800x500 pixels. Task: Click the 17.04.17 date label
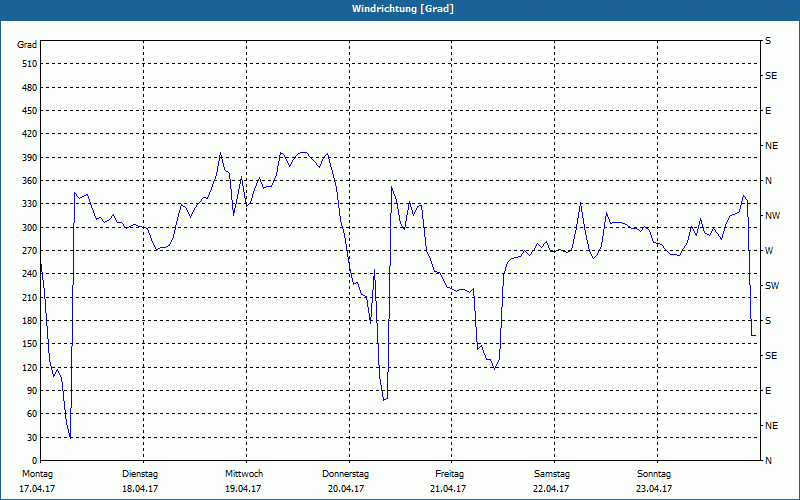[x=37, y=489]
